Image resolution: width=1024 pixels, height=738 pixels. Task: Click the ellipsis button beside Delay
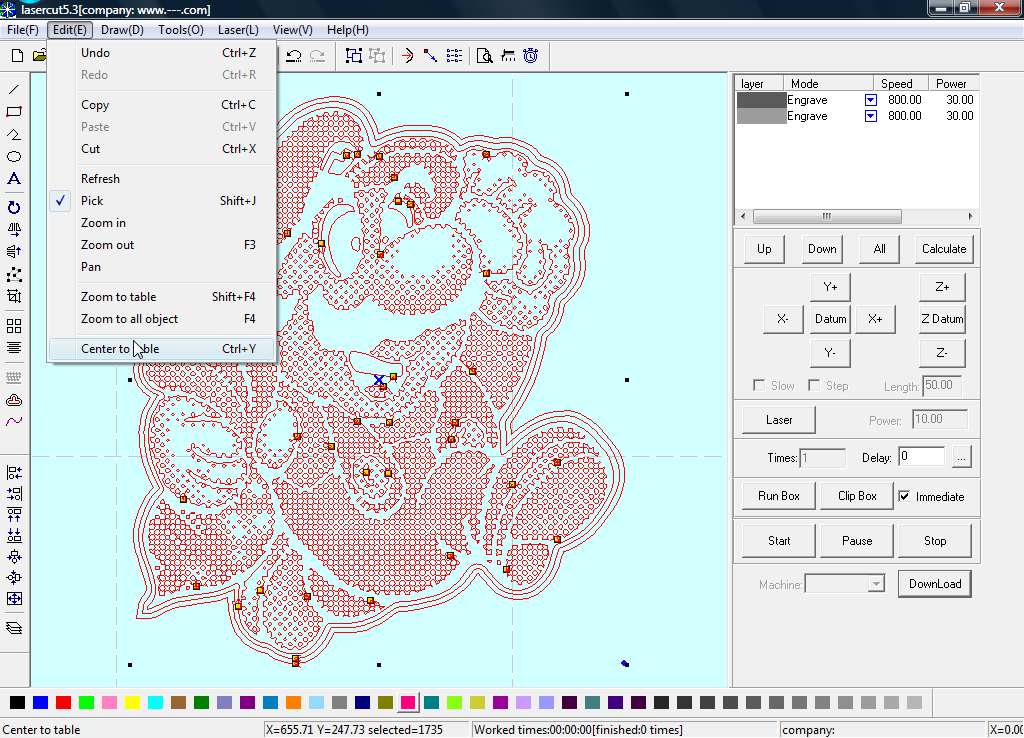coord(961,457)
